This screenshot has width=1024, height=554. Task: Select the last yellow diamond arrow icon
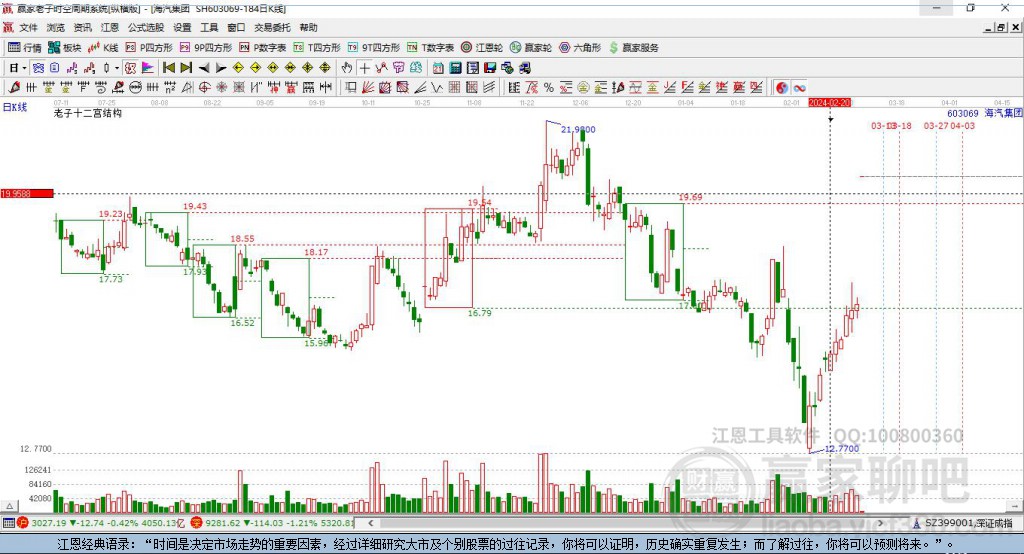point(325,68)
